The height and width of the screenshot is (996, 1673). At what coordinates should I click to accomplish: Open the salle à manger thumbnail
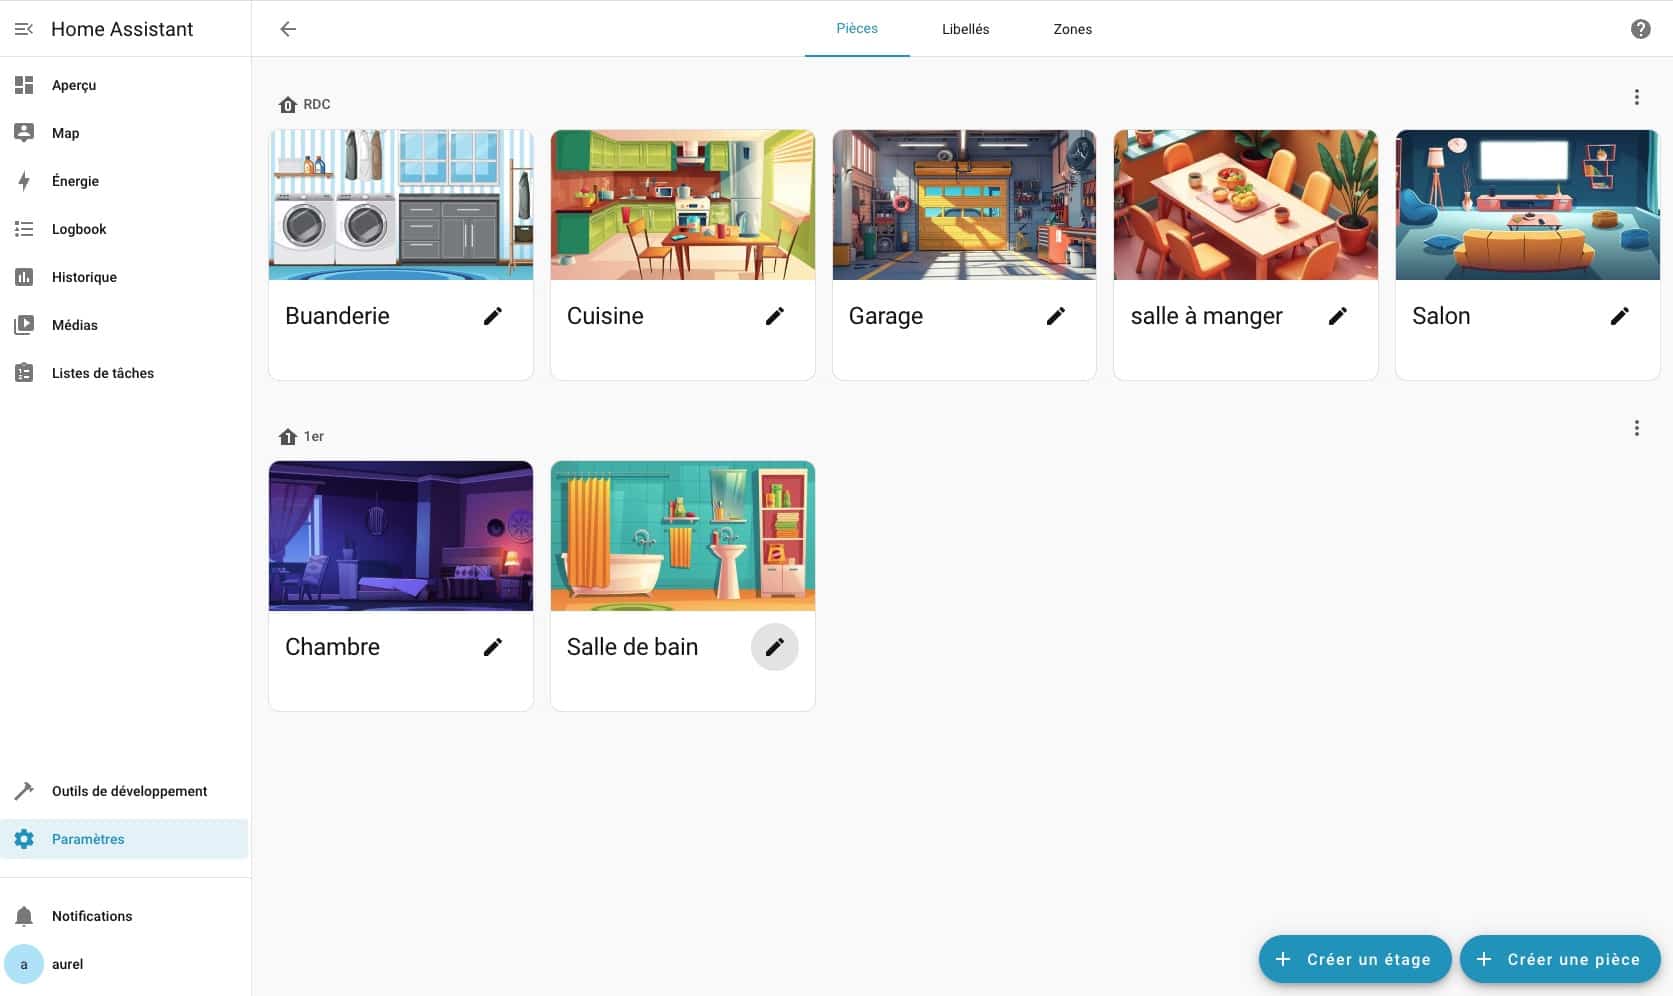[1246, 205]
